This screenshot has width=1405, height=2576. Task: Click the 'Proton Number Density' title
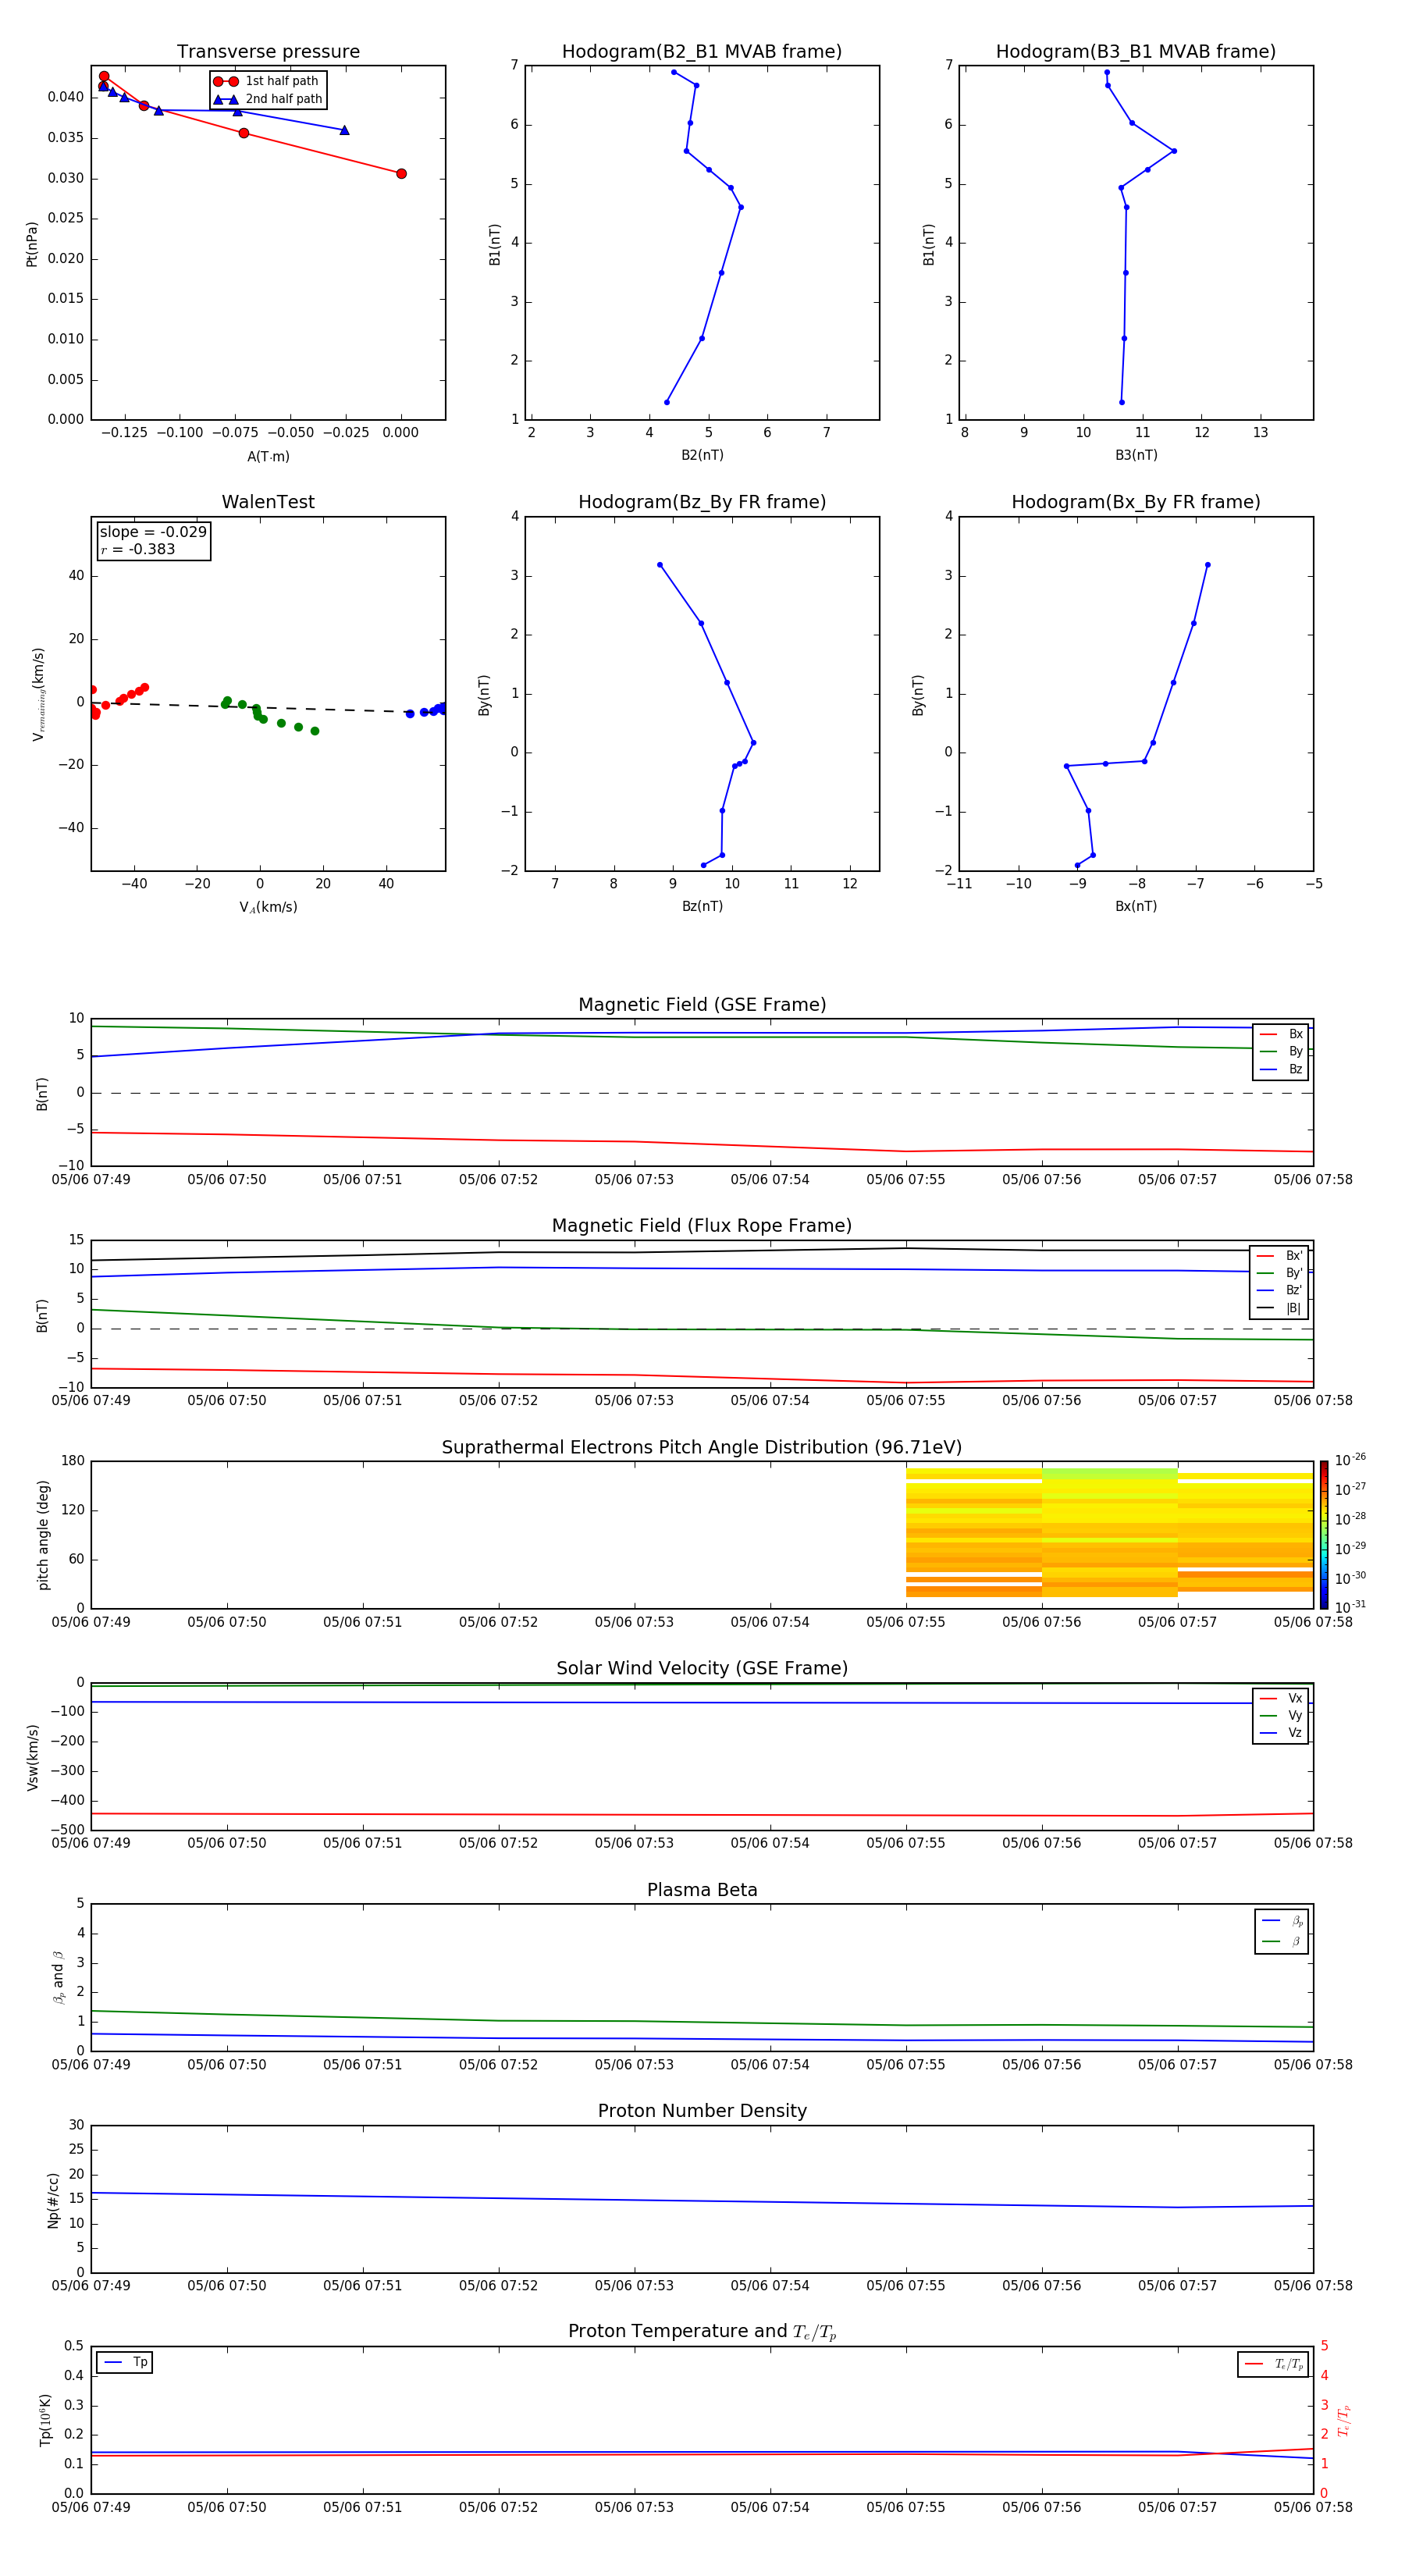coord(702,2111)
